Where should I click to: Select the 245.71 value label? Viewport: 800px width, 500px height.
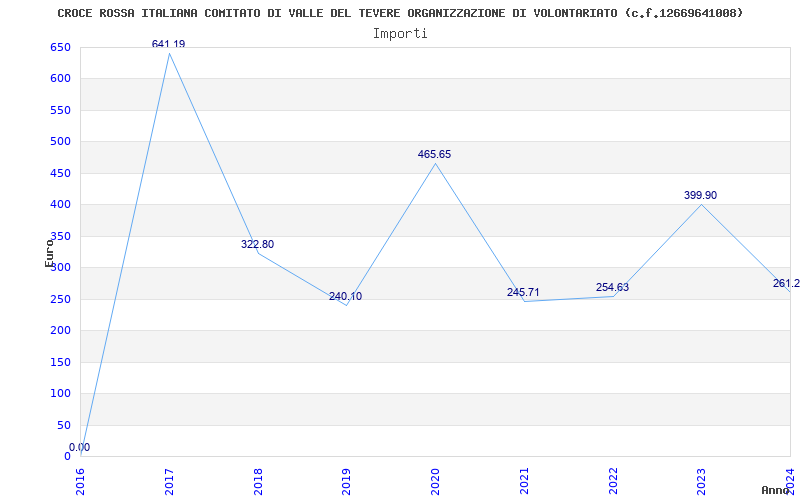pyautogui.click(x=523, y=292)
